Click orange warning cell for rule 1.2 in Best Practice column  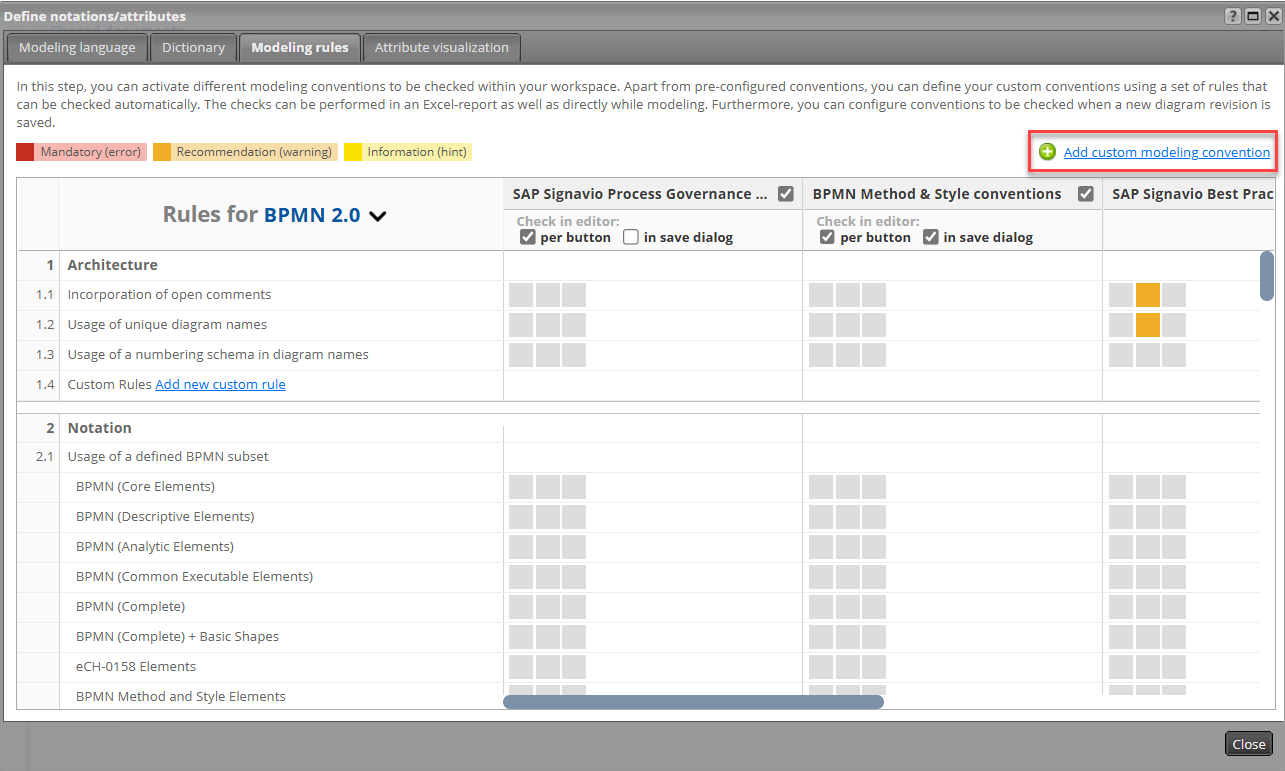point(1147,325)
